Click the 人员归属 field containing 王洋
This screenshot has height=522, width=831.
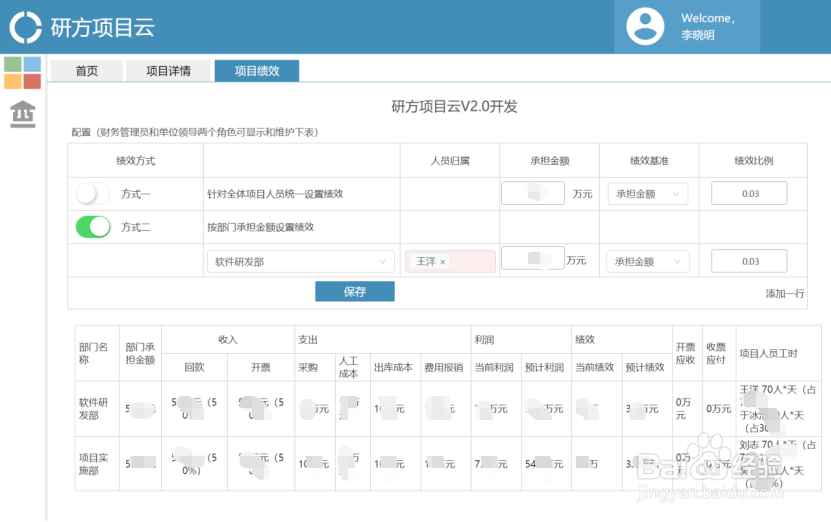coord(450,261)
